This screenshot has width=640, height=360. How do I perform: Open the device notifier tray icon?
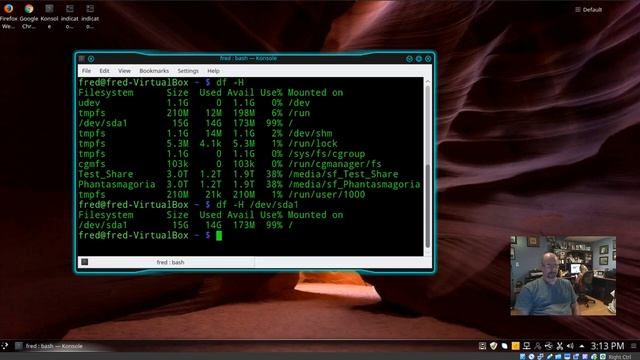[549, 346]
